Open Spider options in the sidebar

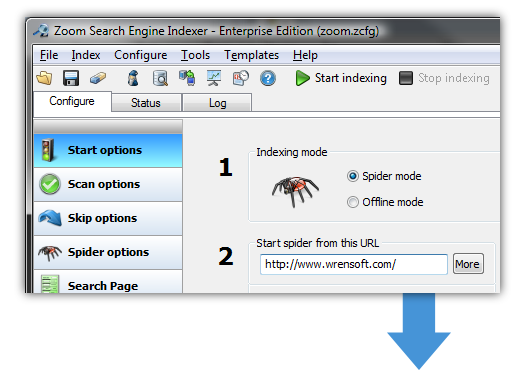108,252
